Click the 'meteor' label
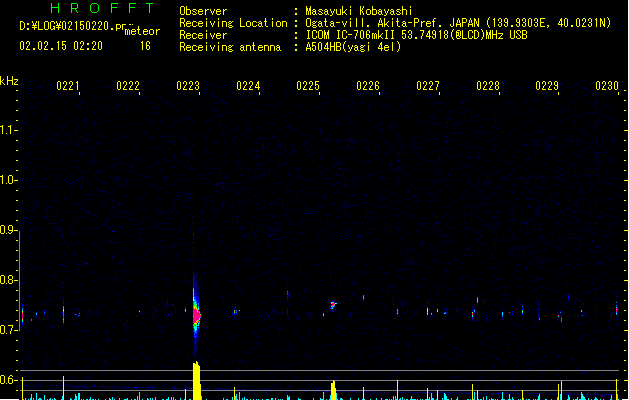The image size is (629, 400). tap(142, 31)
